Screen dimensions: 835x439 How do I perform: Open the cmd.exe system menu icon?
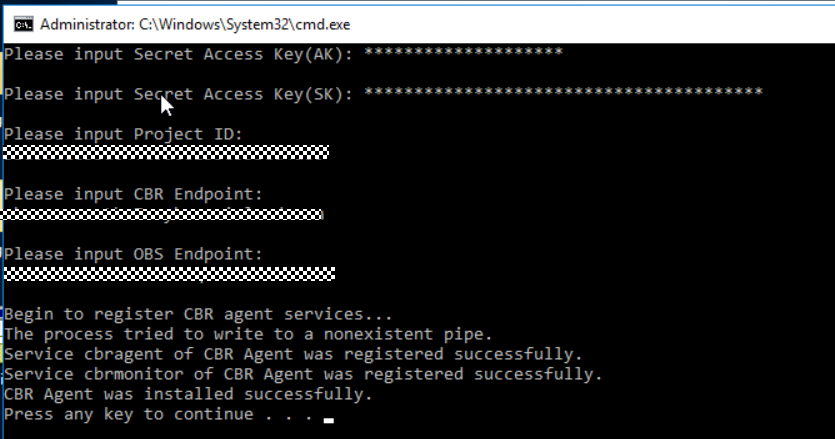tap(23, 25)
